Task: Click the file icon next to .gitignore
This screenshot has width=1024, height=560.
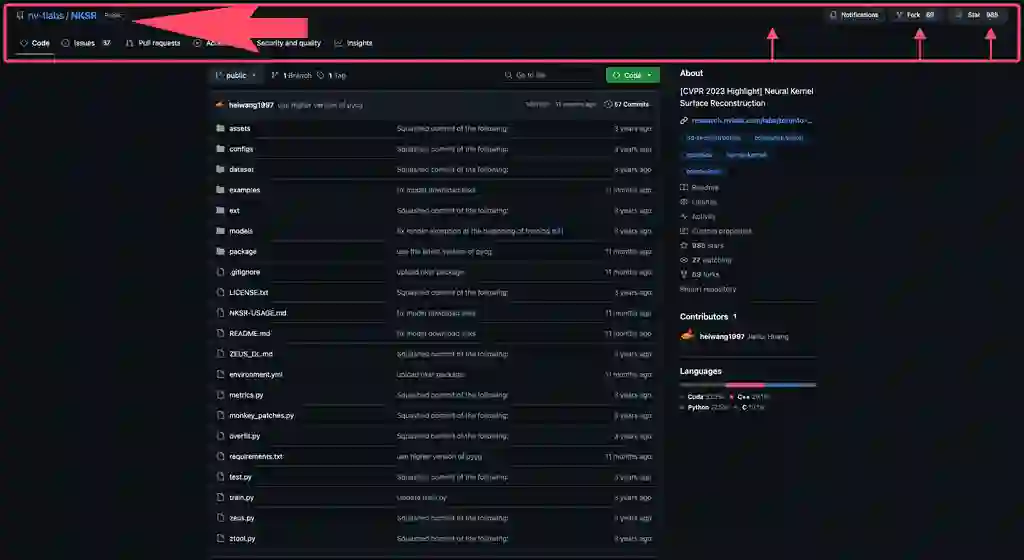Action: pyautogui.click(x=220, y=272)
